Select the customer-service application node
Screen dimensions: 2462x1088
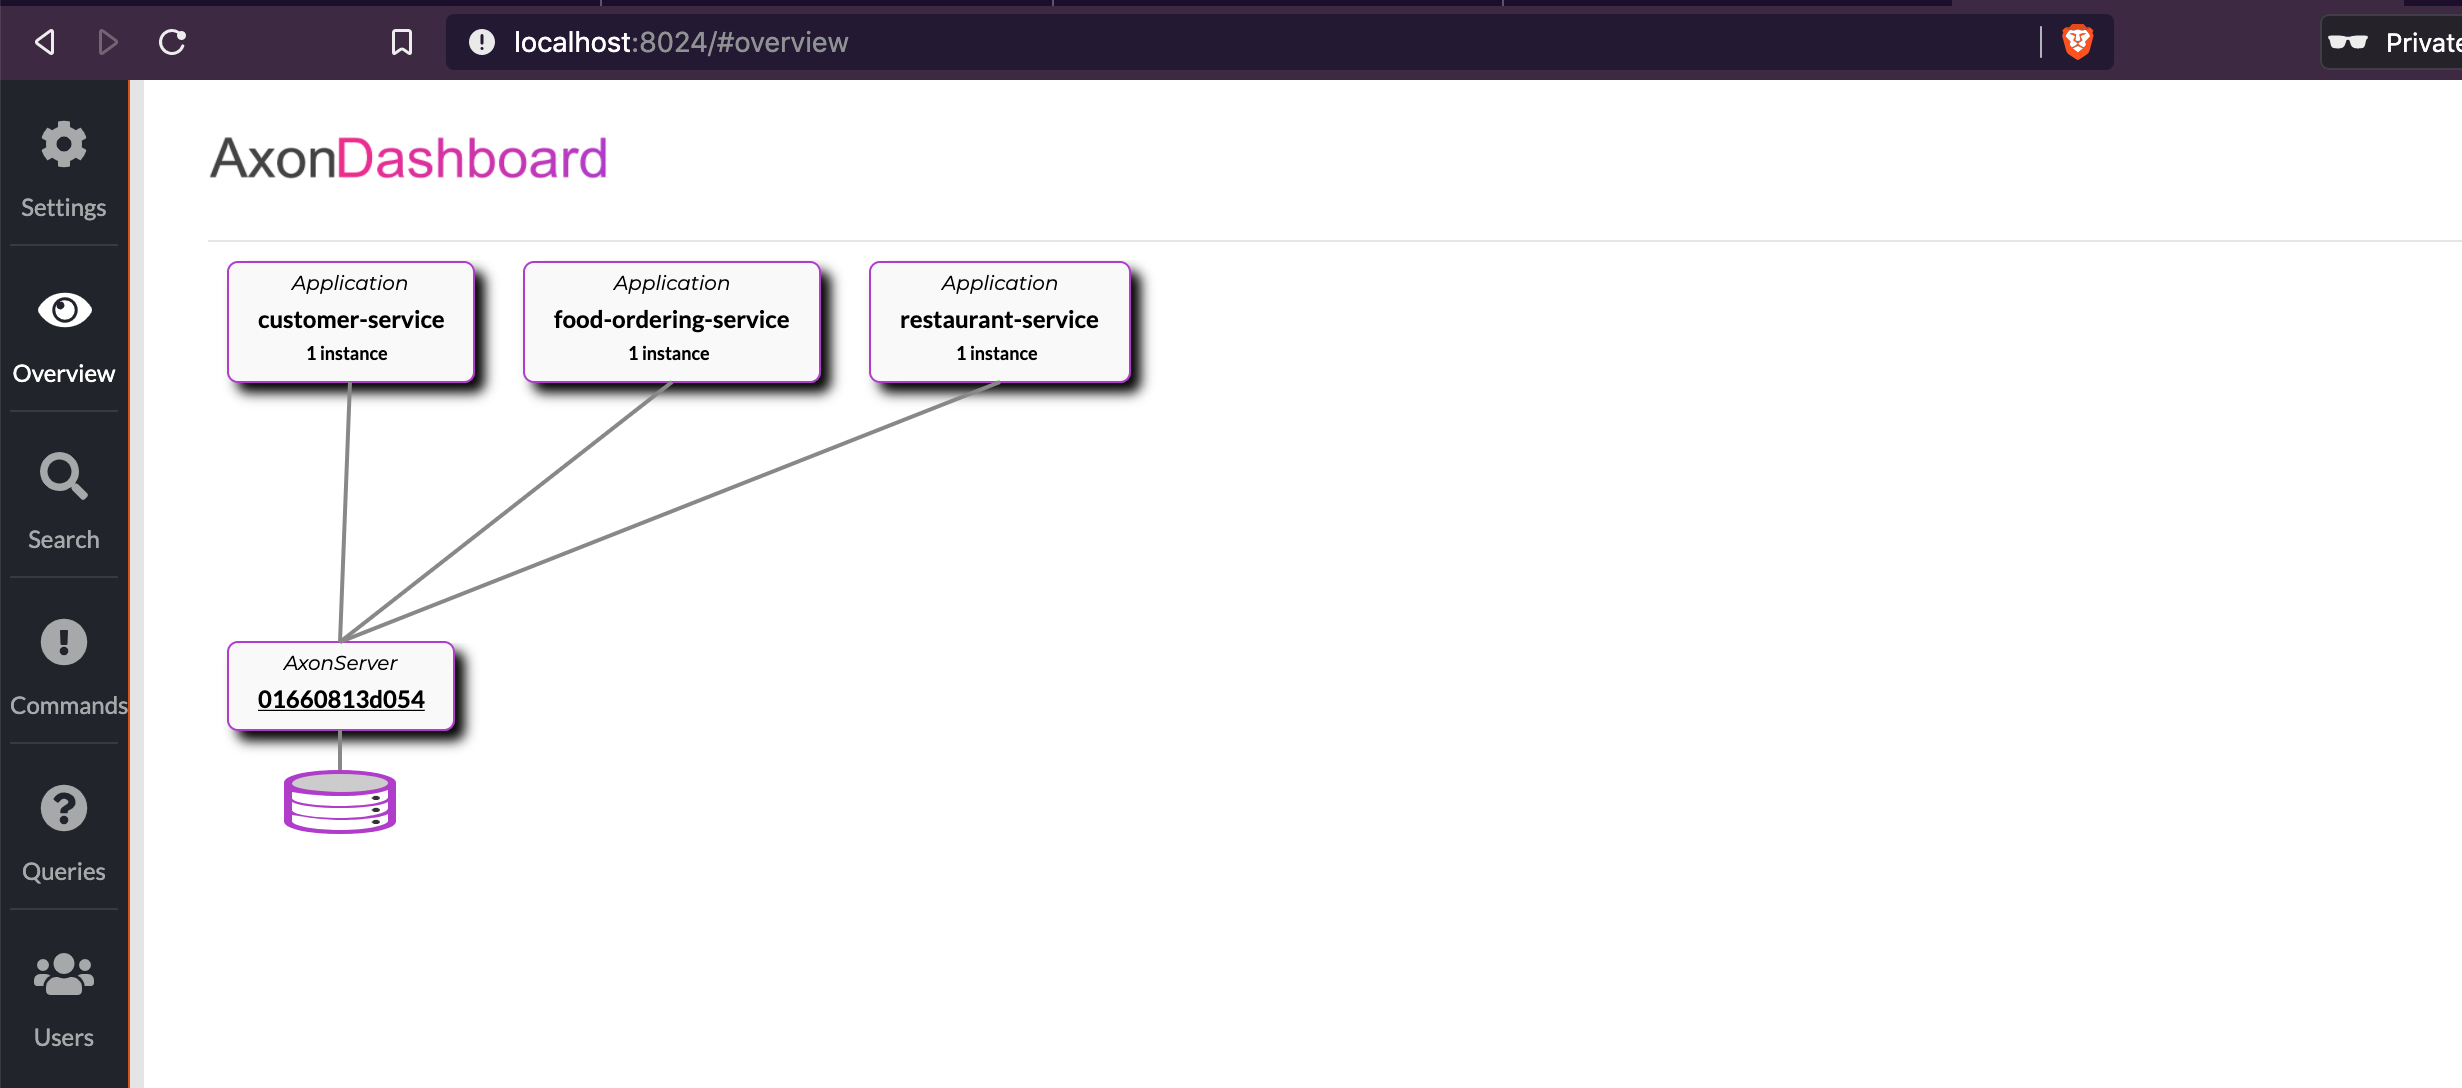351,321
